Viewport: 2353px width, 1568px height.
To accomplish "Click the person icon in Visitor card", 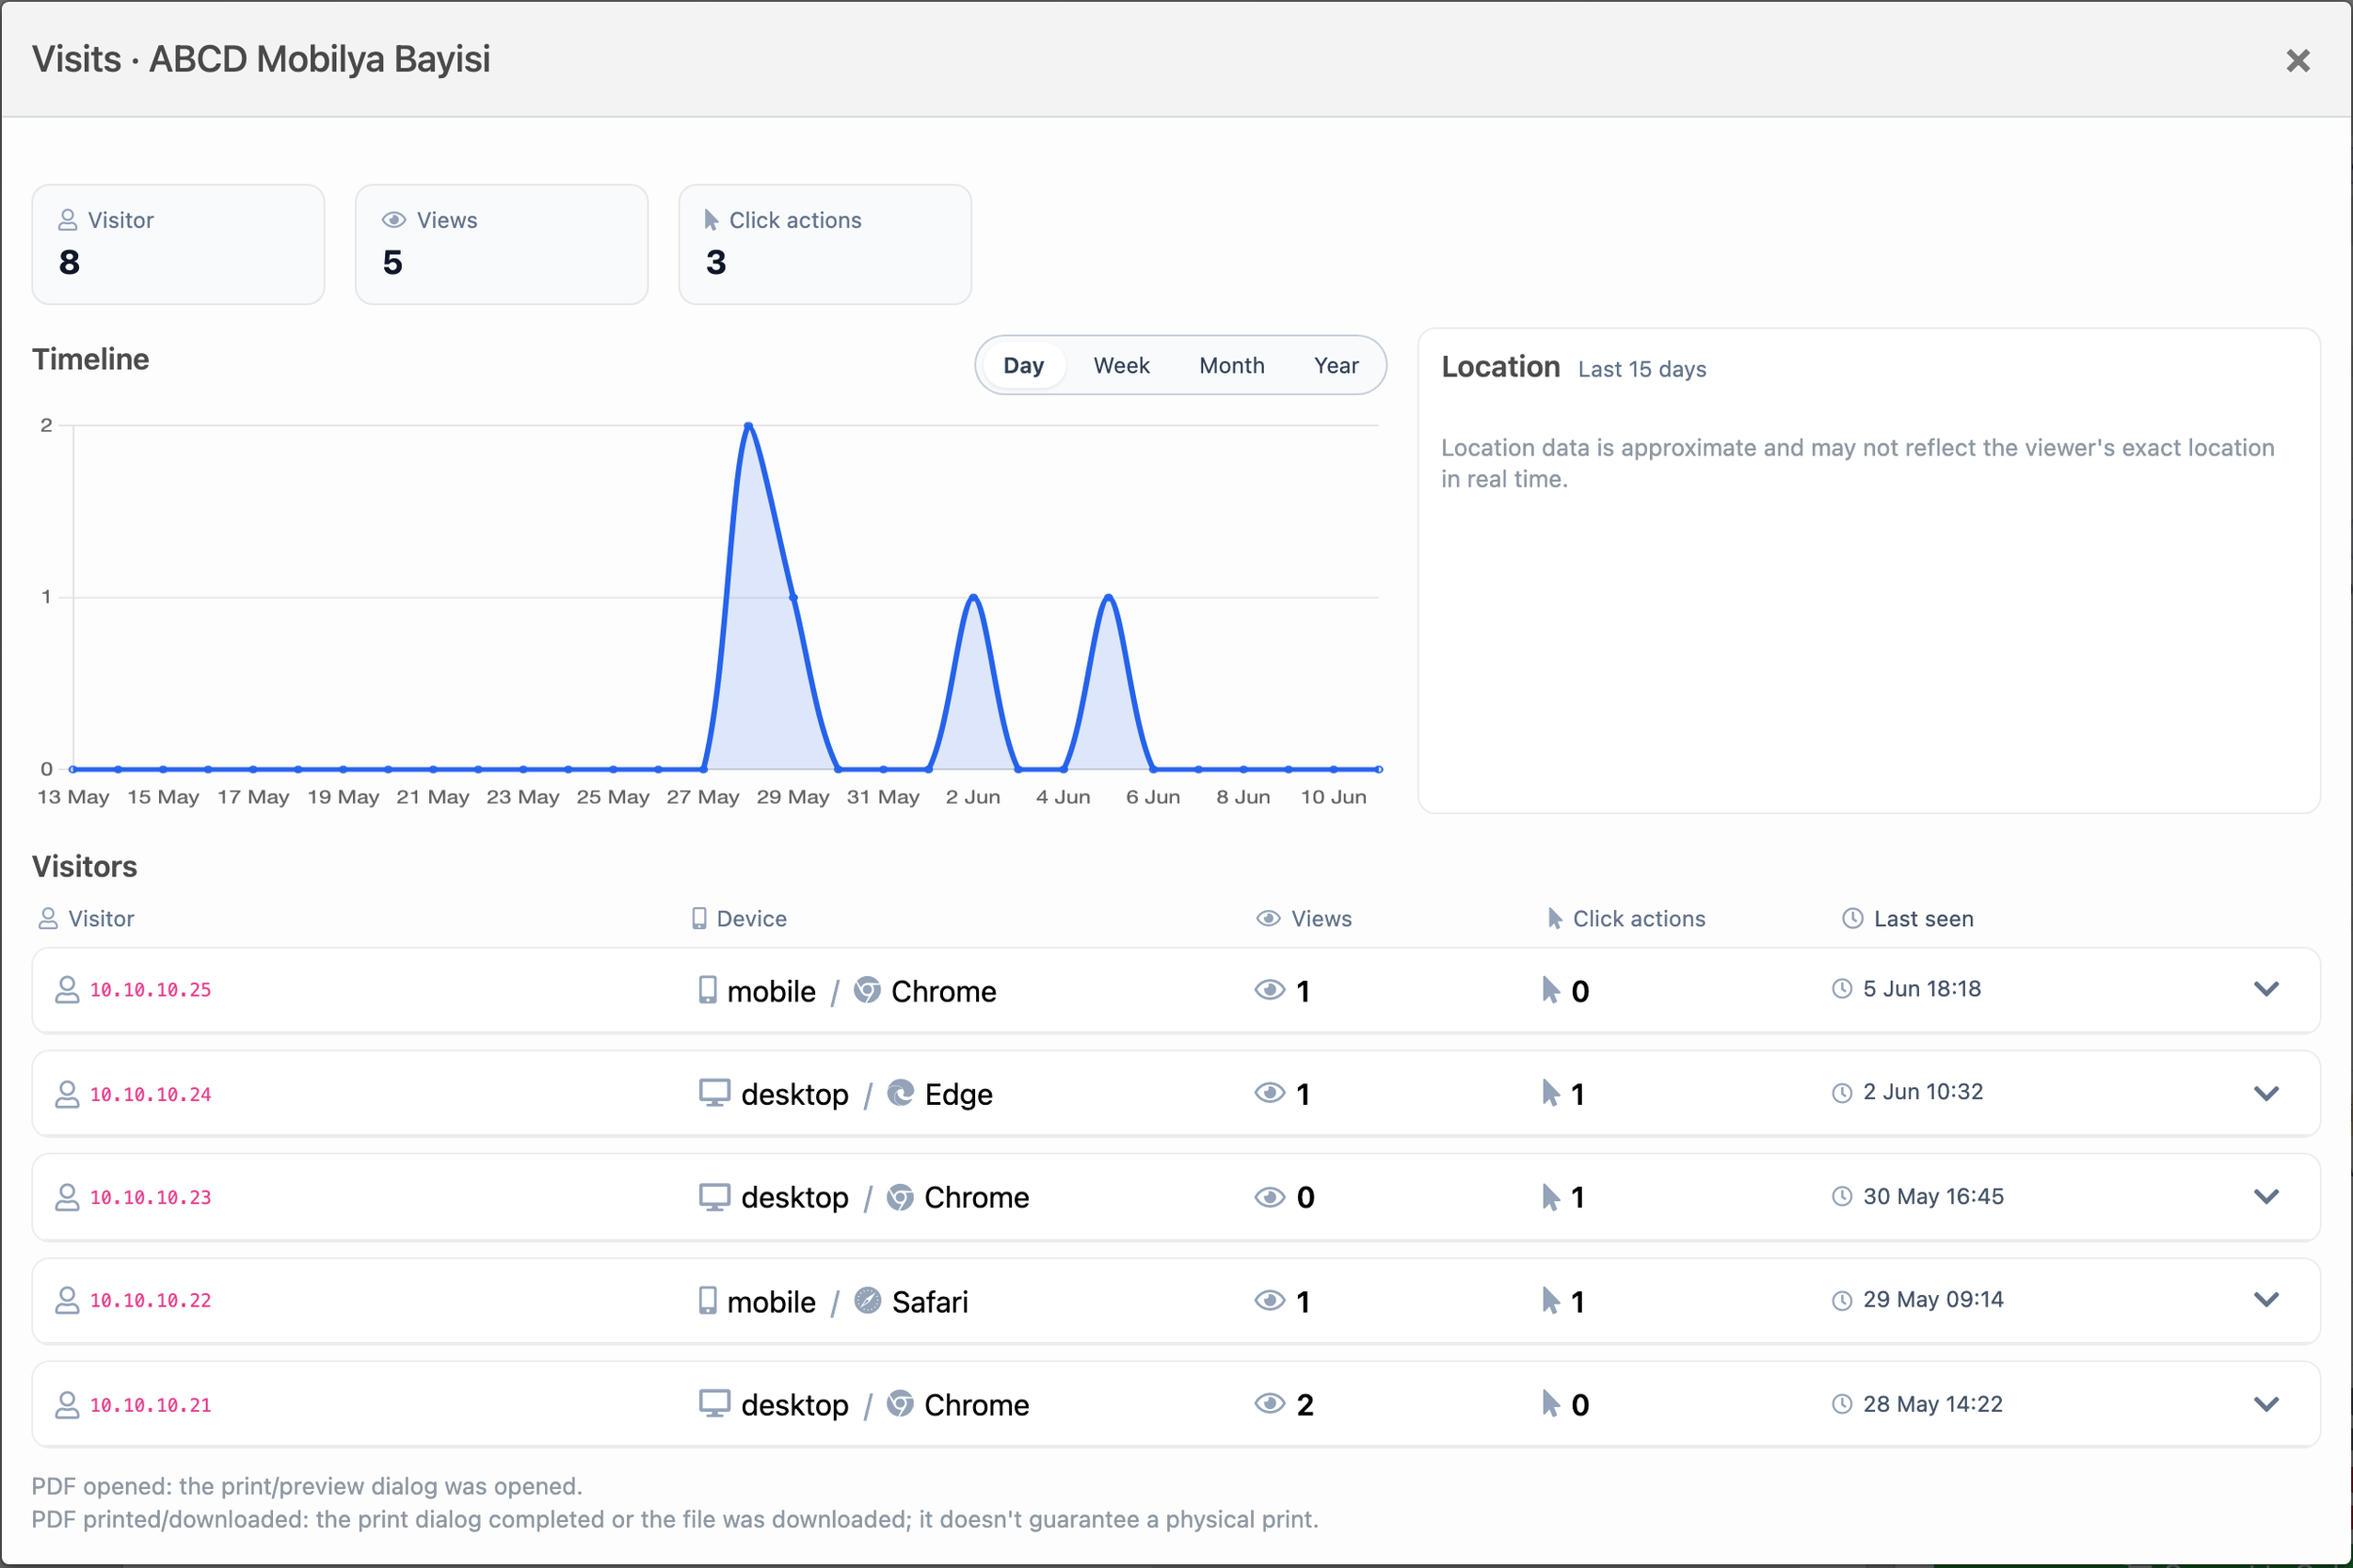I will (x=68, y=219).
